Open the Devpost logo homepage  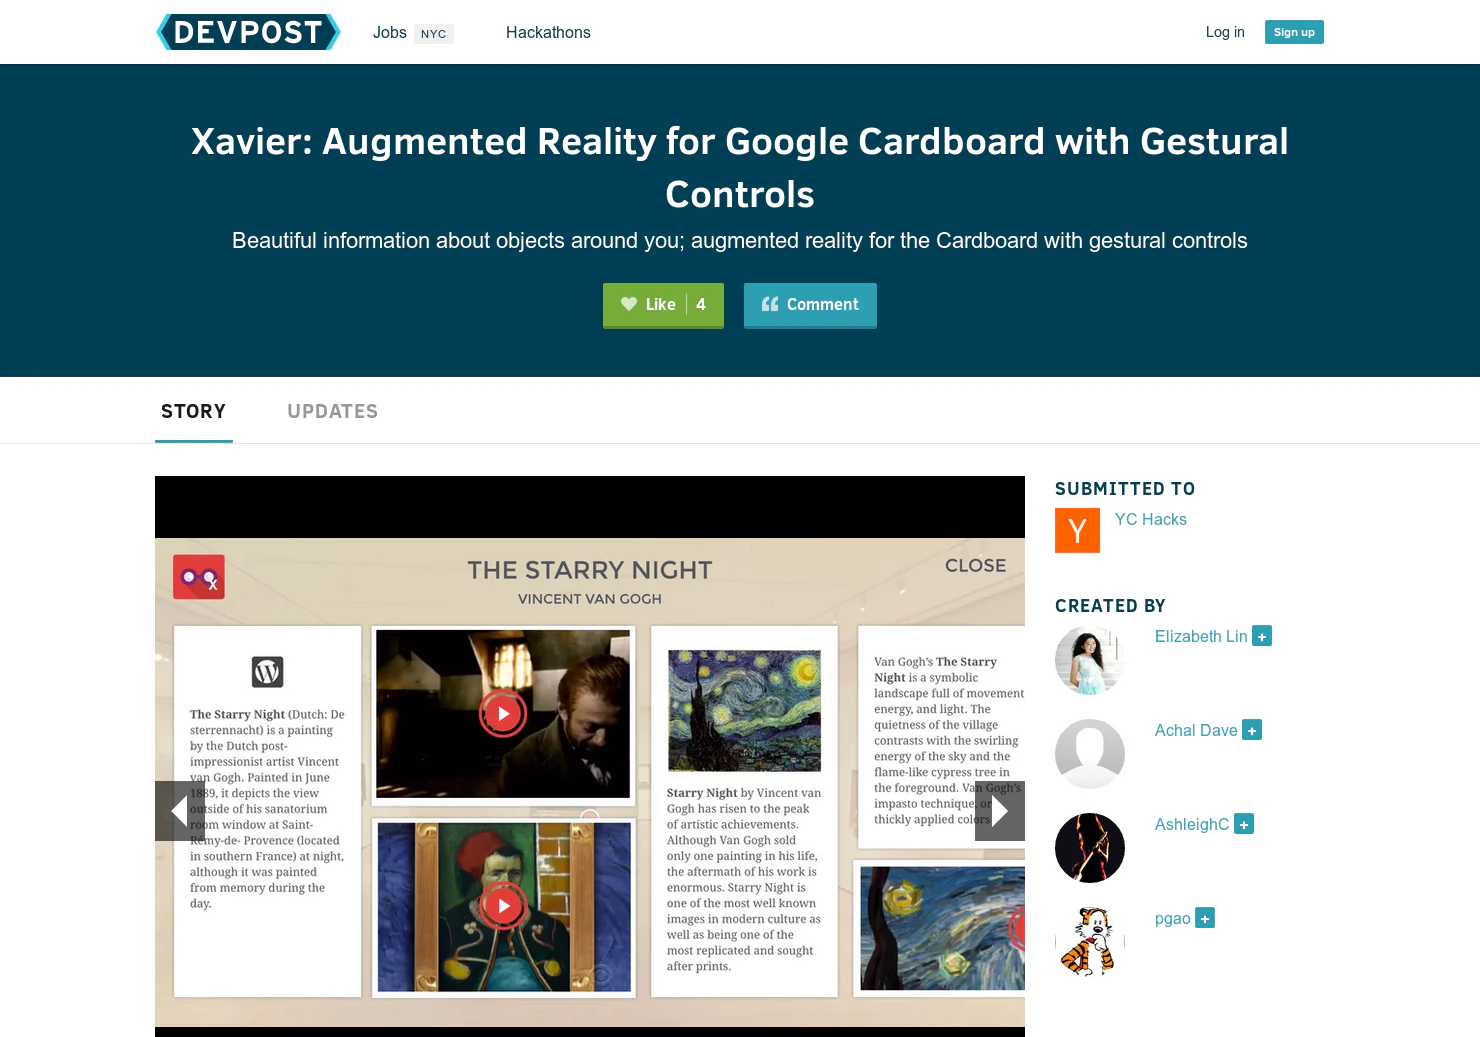(x=248, y=32)
